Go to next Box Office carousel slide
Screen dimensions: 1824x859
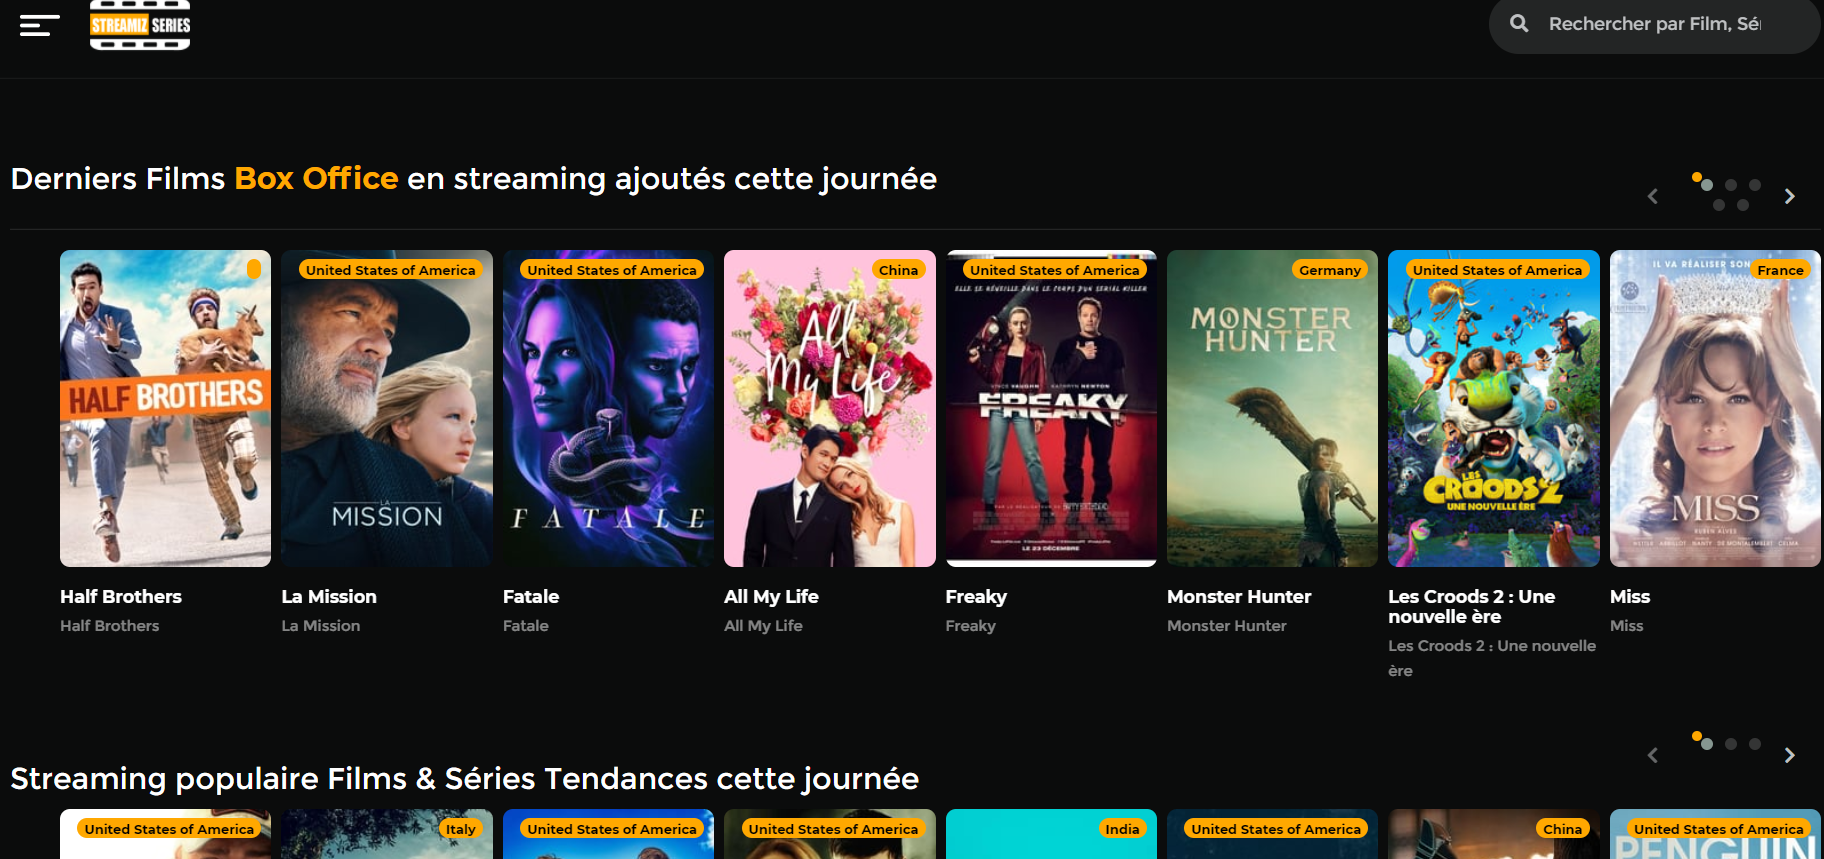[x=1790, y=196]
